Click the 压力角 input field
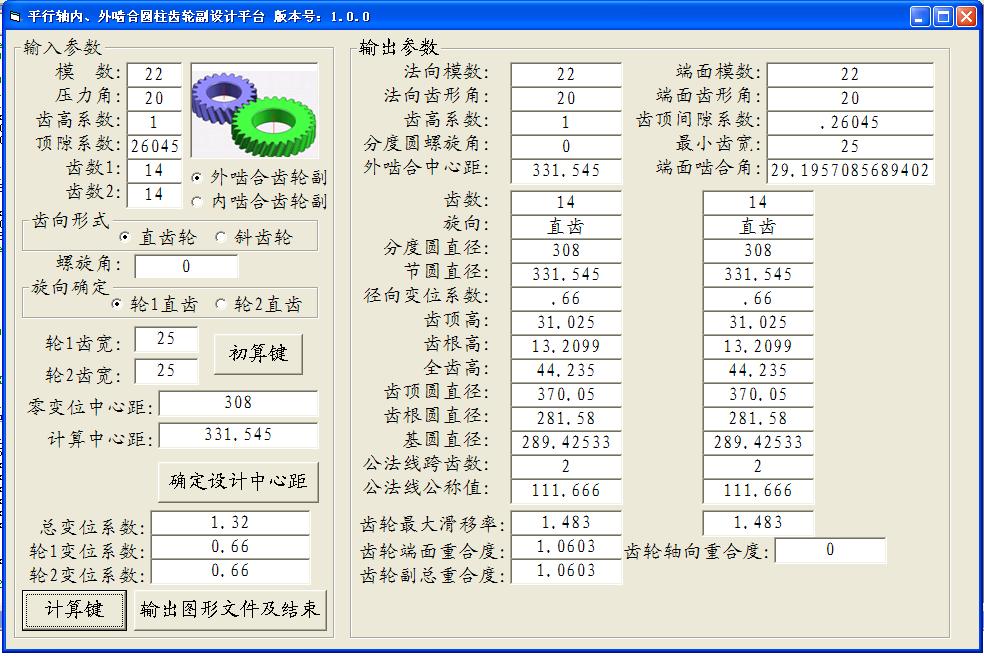The height and width of the screenshot is (665, 984). pyautogui.click(x=154, y=98)
